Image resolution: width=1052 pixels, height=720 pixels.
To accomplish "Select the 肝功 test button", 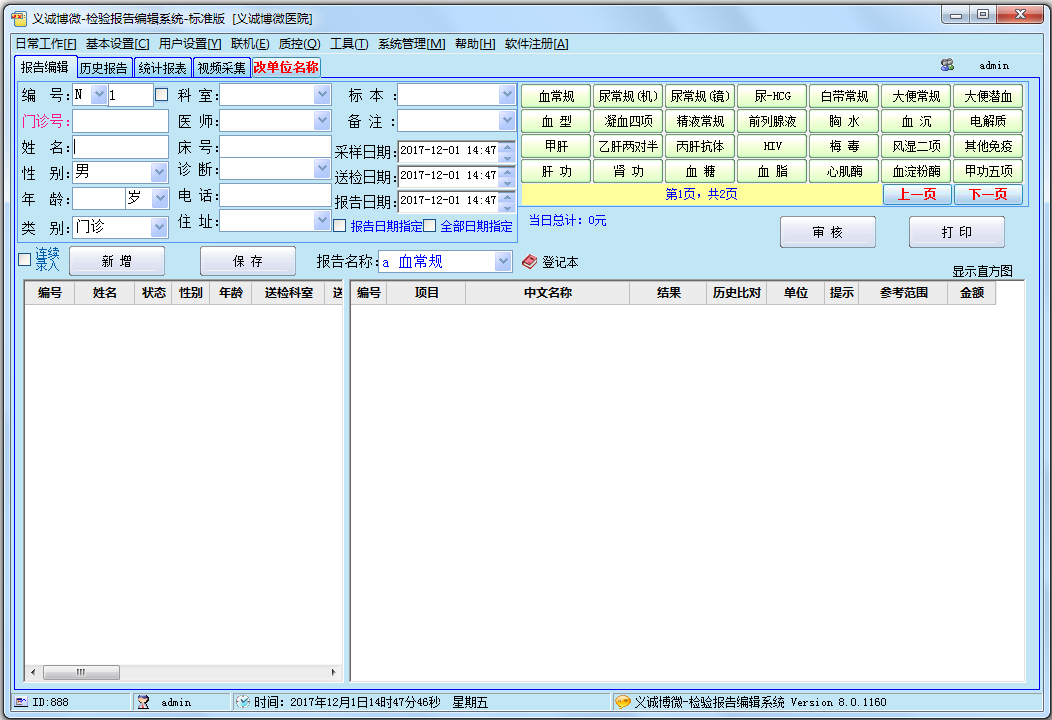I will [556, 171].
